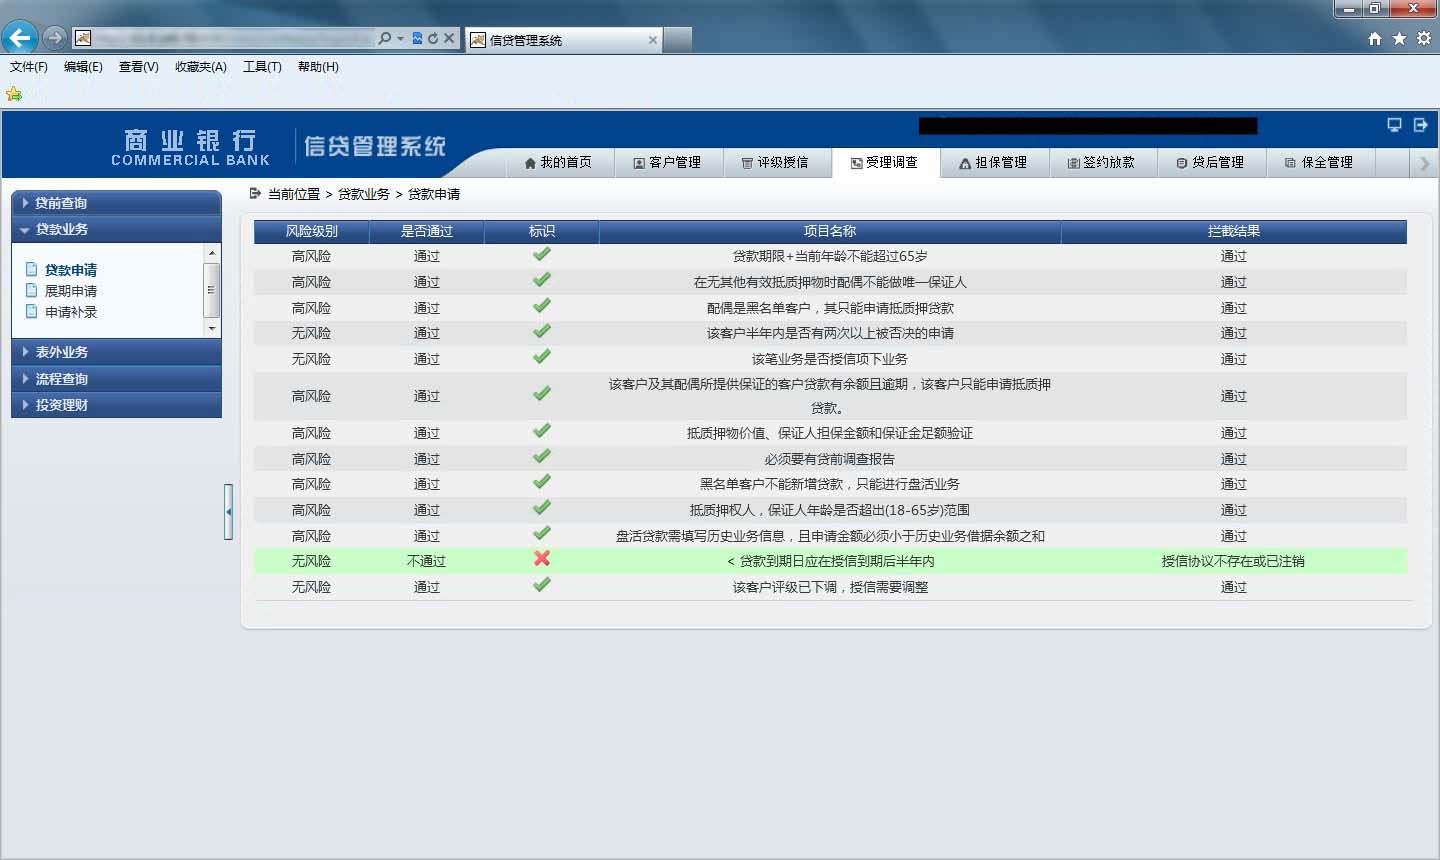Click the compatibility view icon in address bar
This screenshot has height=860, width=1440.
pyautogui.click(x=417, y=38)
